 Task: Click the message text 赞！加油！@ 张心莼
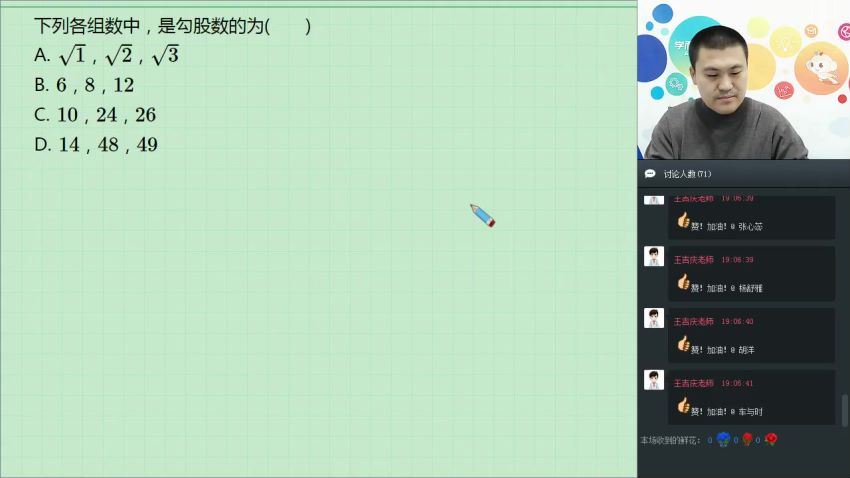pos(727,227)
